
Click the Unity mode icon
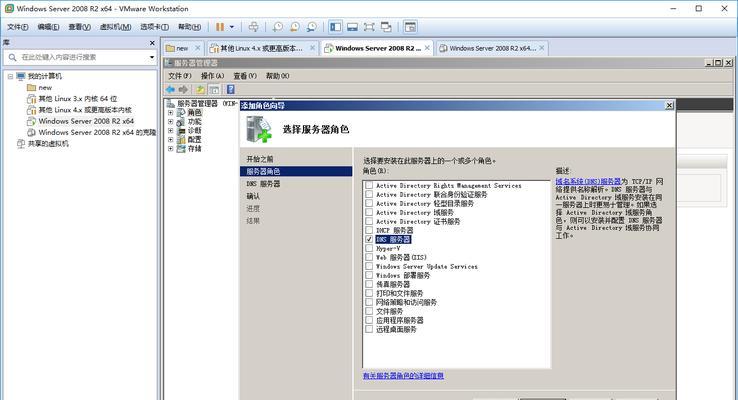pyautogui.click(x=386, y=27)
